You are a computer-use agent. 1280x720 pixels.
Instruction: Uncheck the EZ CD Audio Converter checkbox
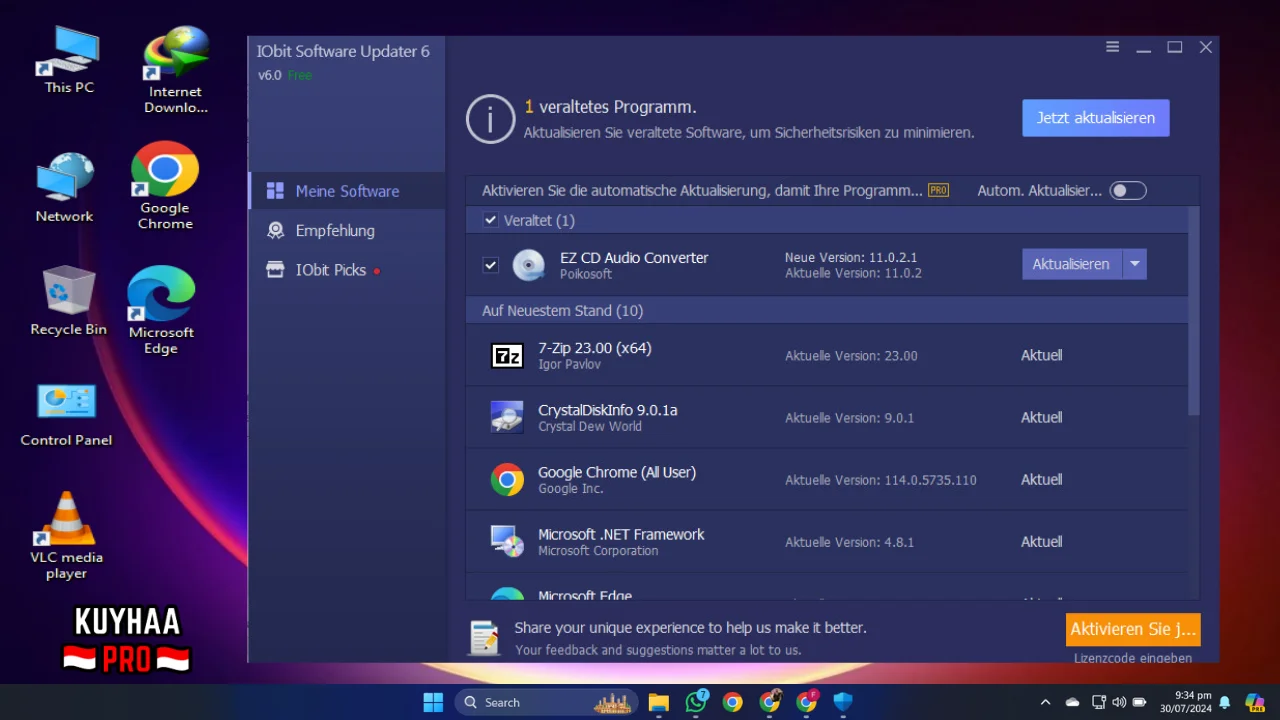pos(490,265)
